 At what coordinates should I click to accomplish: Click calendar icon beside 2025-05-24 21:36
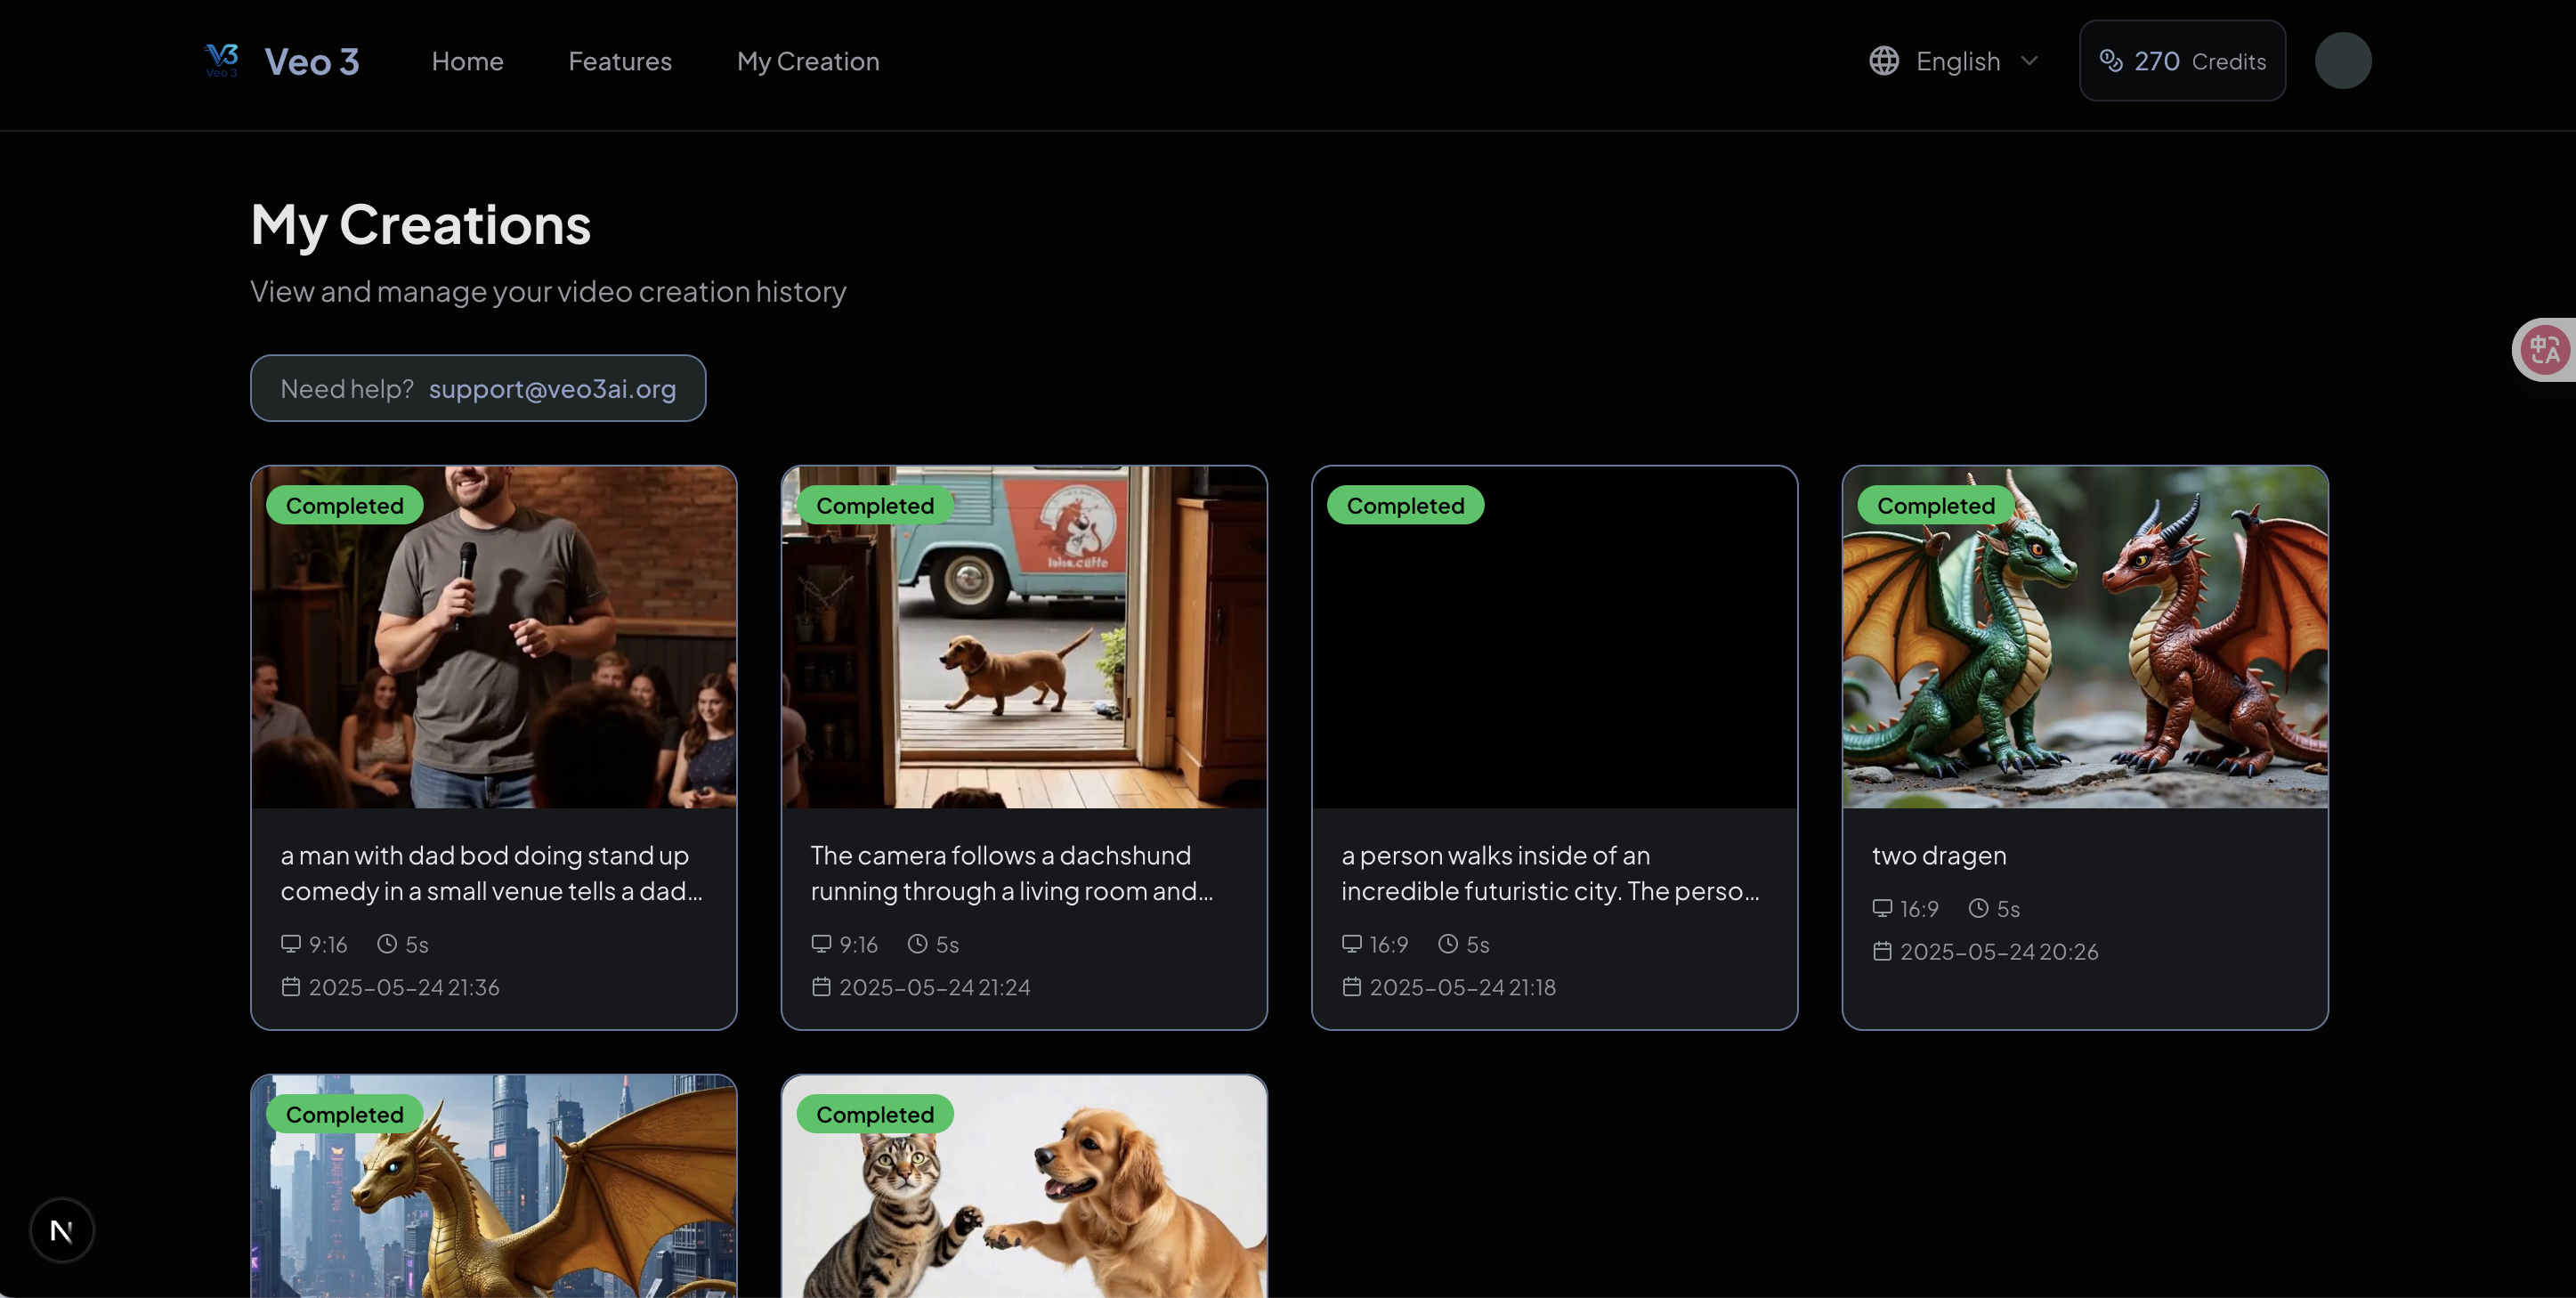(291, 986)
